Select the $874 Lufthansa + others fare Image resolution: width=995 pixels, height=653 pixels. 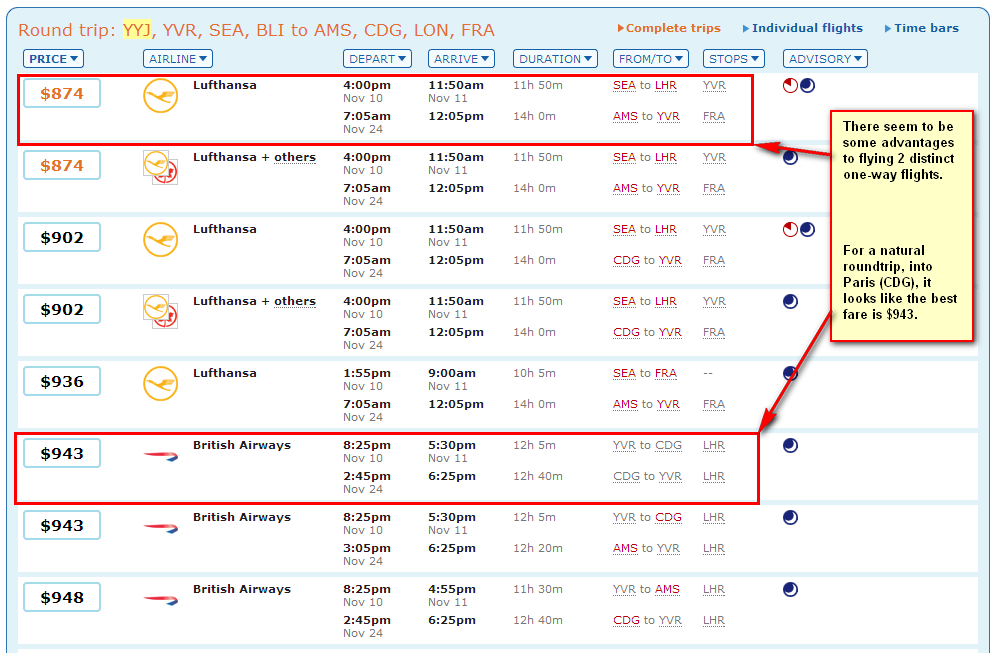(x=62, y=165)
